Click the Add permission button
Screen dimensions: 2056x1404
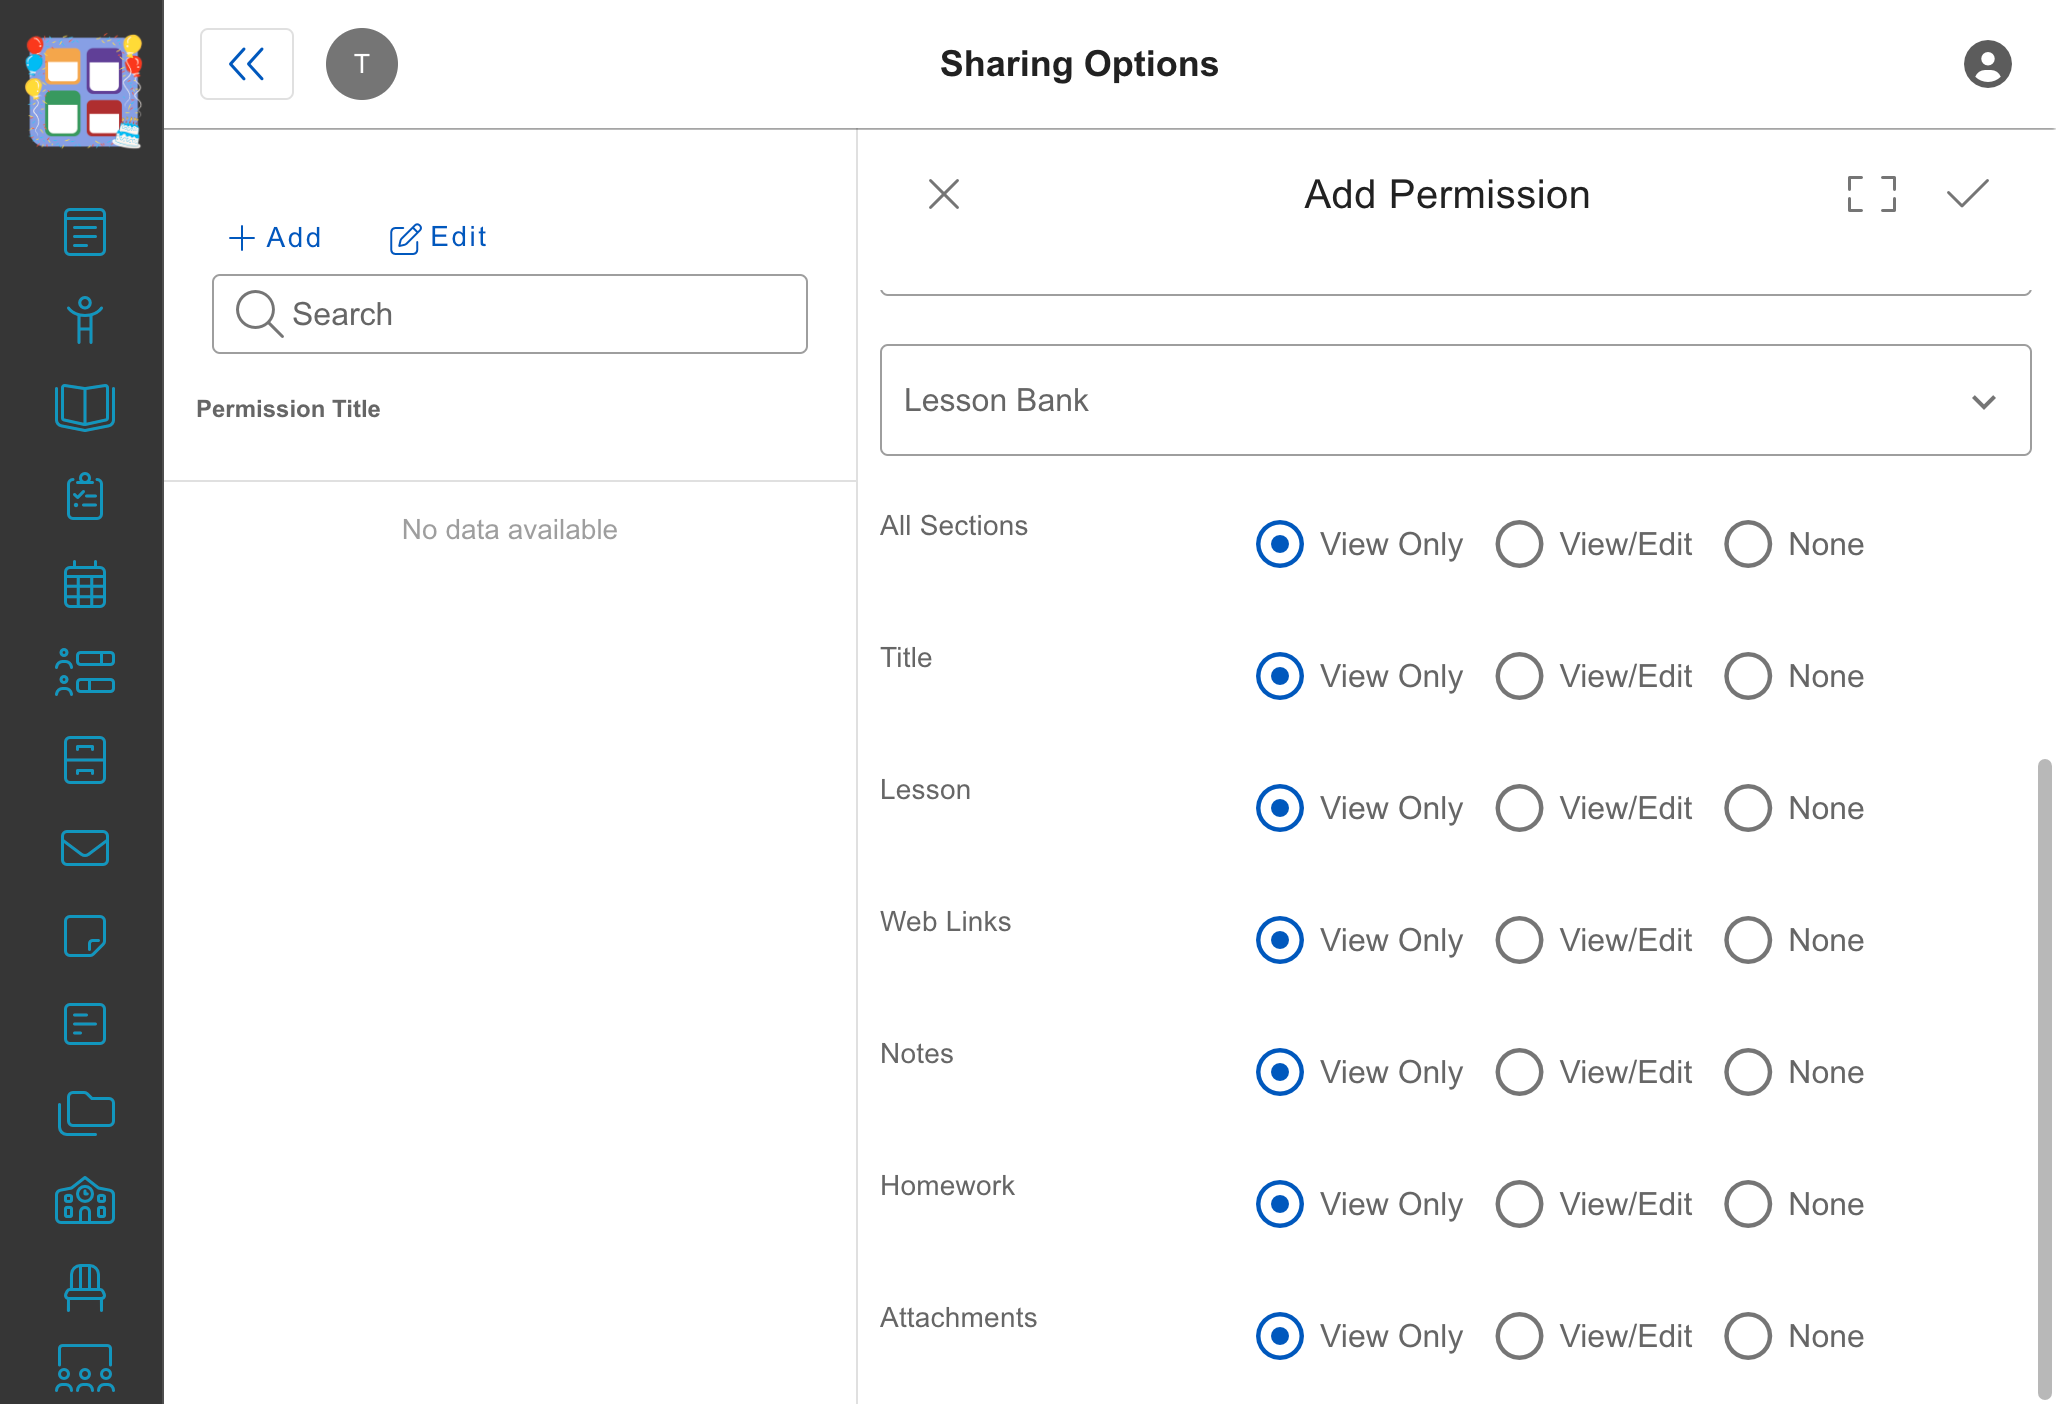click(275, 238)
